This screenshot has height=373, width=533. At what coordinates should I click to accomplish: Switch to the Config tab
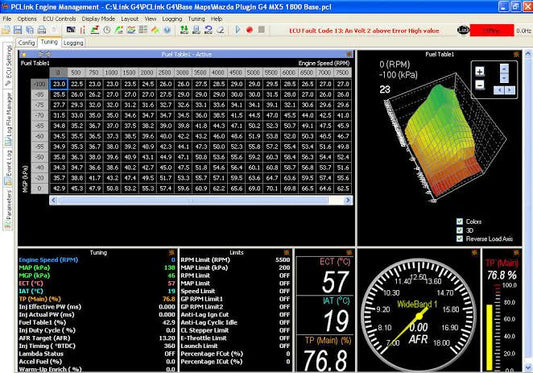coord(27,43)
